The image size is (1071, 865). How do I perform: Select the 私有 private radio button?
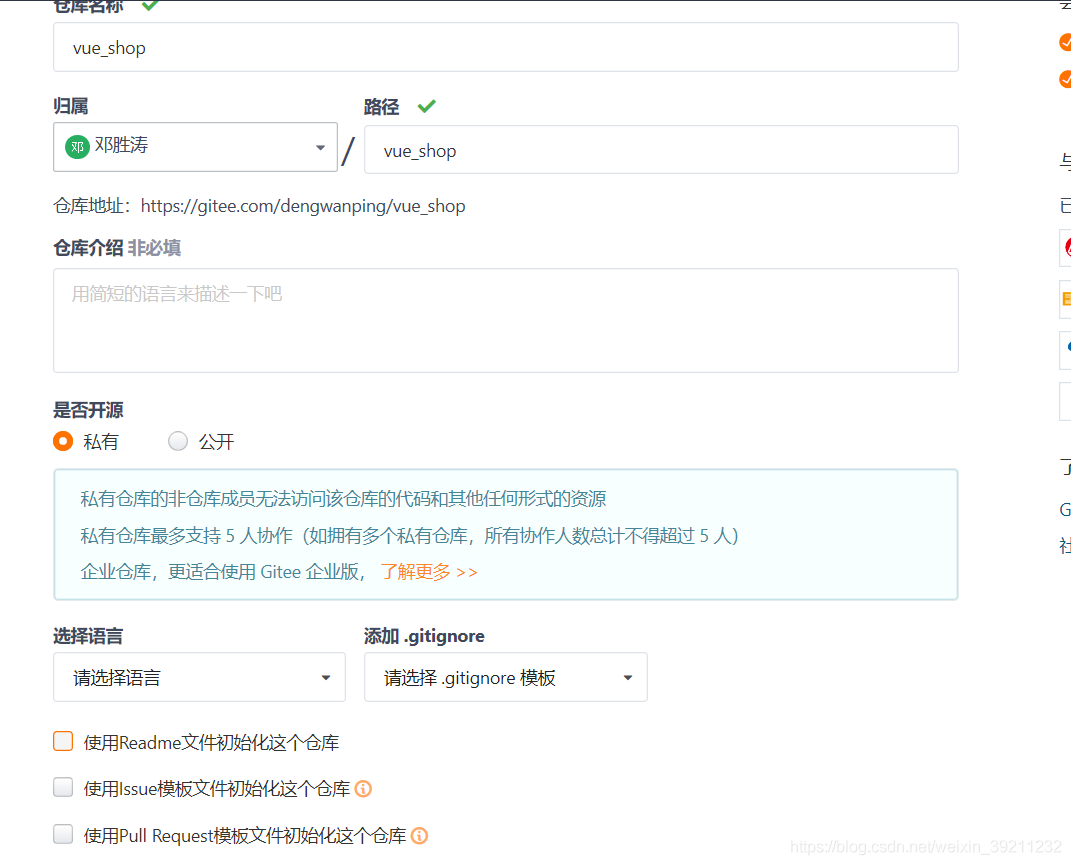point(63,441)
